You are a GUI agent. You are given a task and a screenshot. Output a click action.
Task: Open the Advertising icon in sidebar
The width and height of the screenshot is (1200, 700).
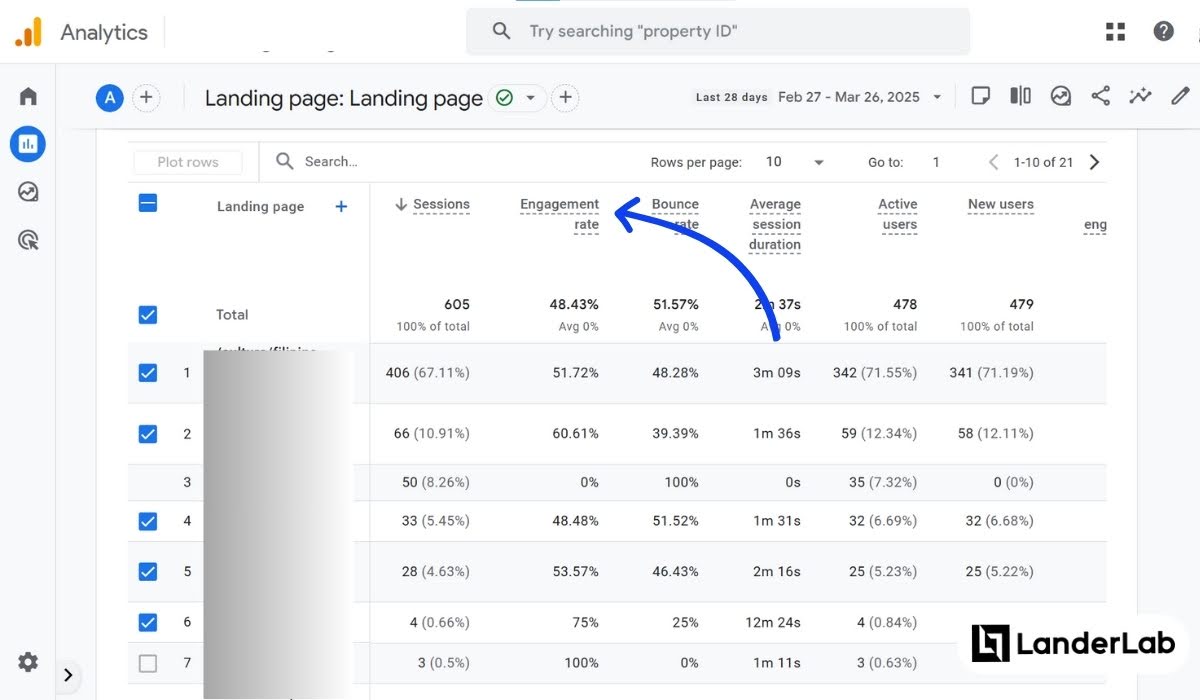[28, 240]
